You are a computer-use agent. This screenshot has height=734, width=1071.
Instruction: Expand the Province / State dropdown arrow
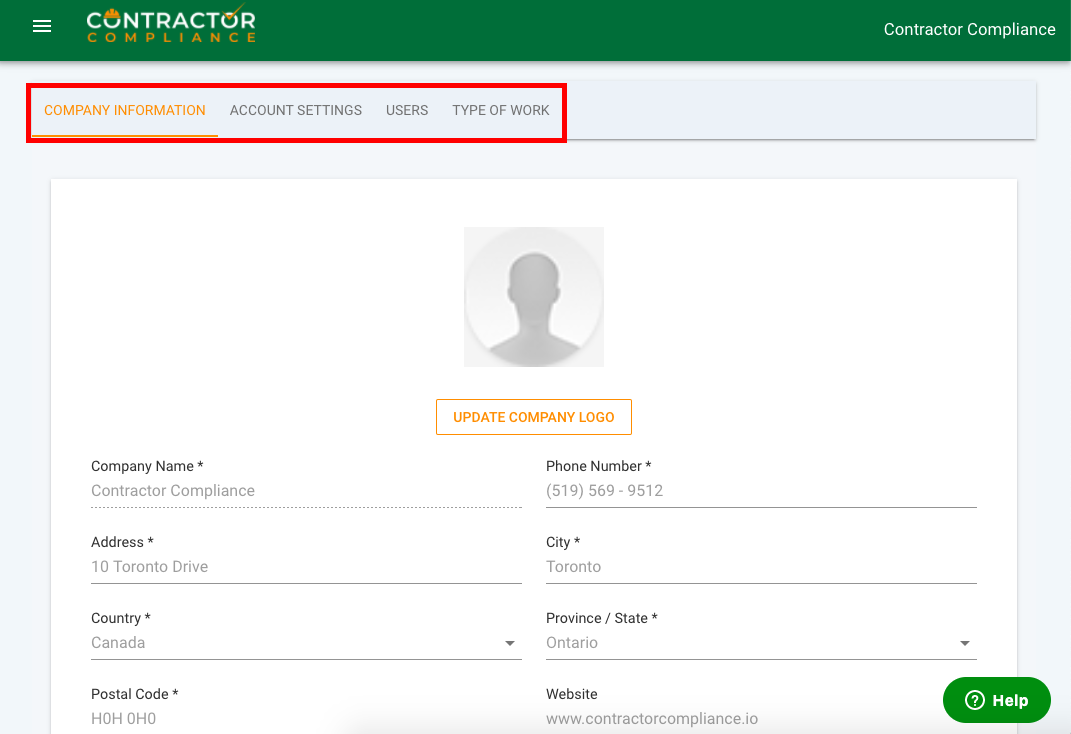(x=965, y=644)
